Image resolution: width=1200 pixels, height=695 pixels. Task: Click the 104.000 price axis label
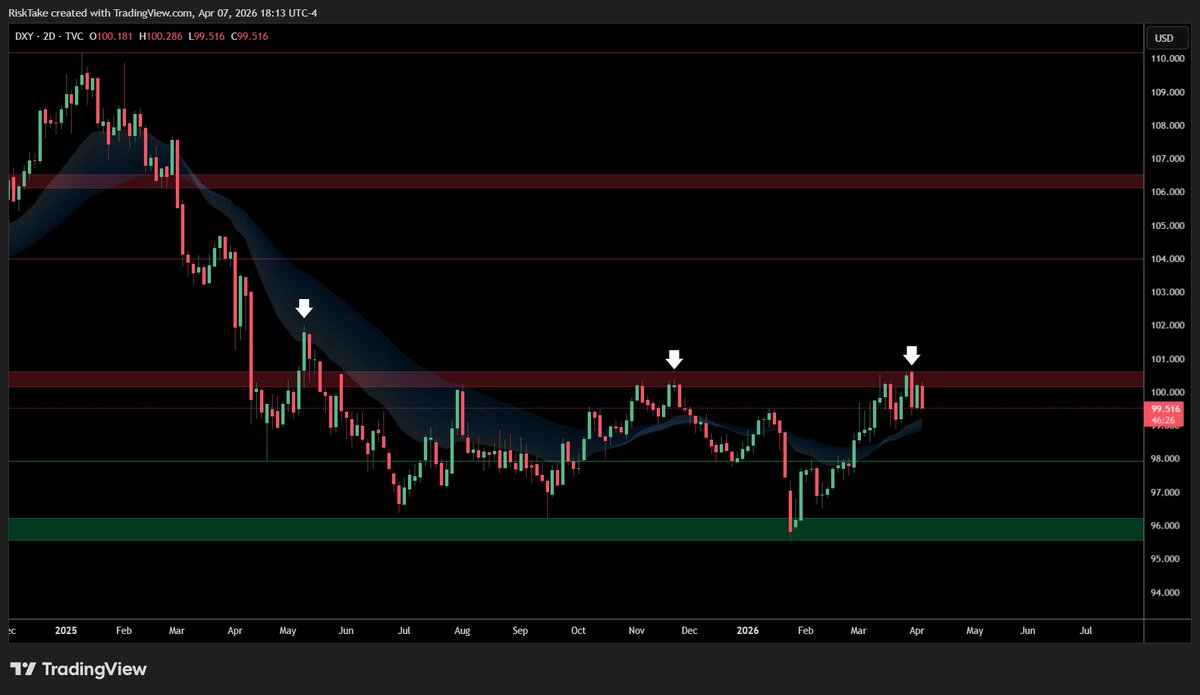tap(1168, 259)
